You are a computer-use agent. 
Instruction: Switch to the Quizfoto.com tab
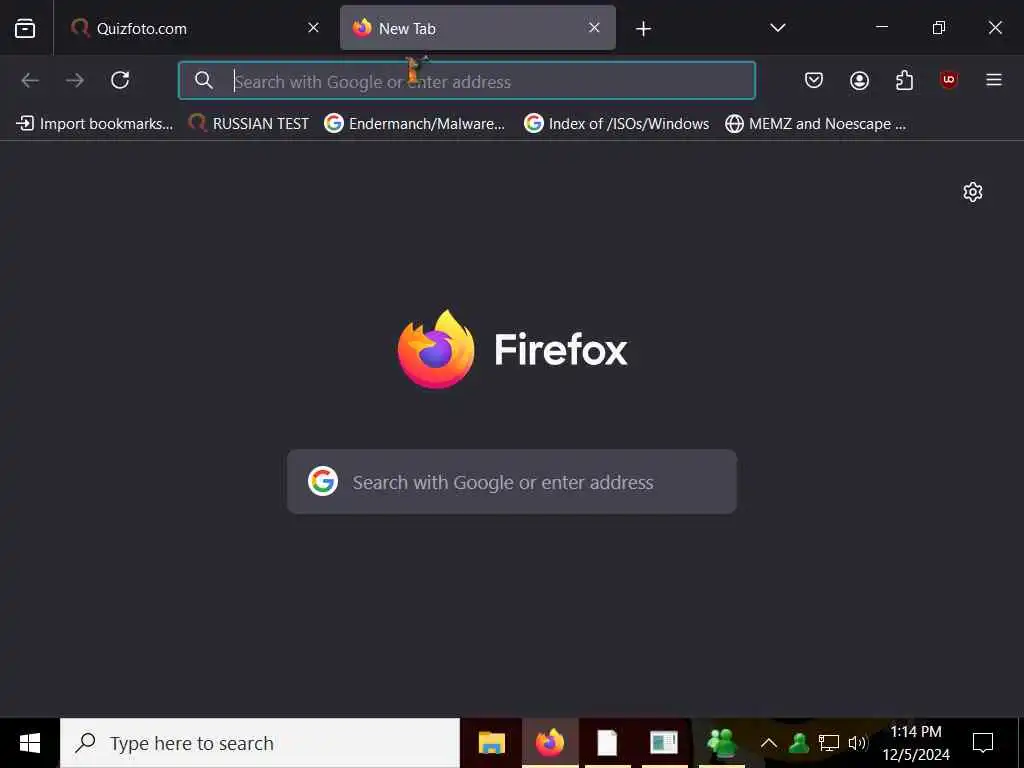click(x=196, y=28)
